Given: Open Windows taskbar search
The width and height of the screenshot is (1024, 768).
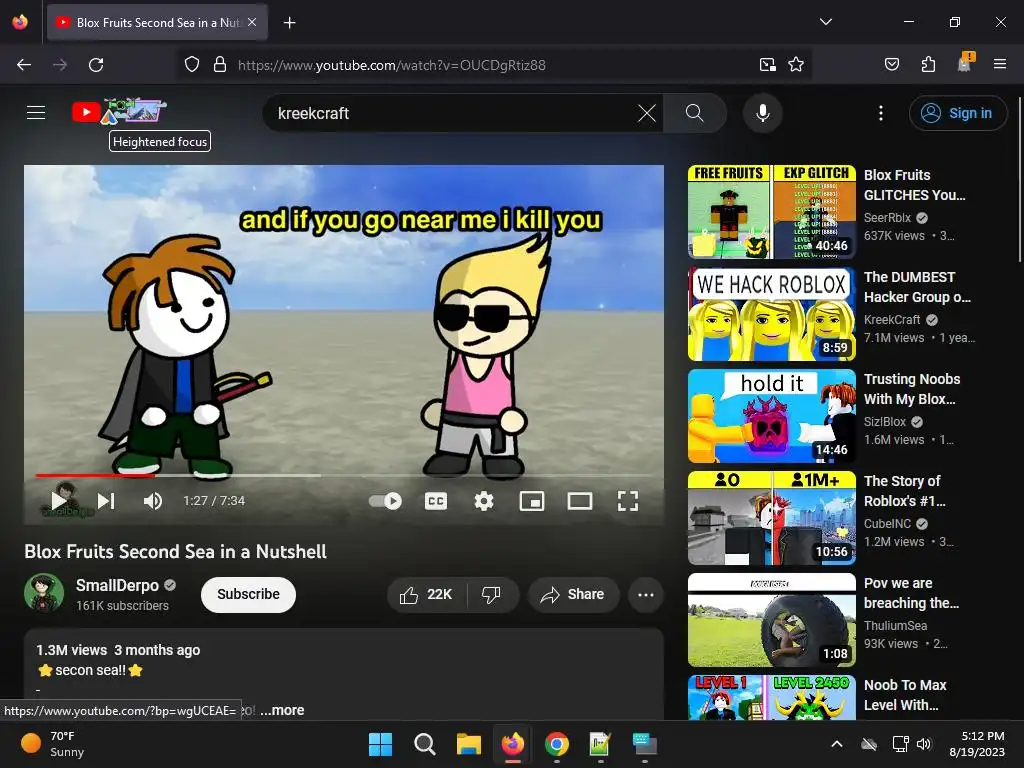Looking at the screenshot, I should click(424, 744).
